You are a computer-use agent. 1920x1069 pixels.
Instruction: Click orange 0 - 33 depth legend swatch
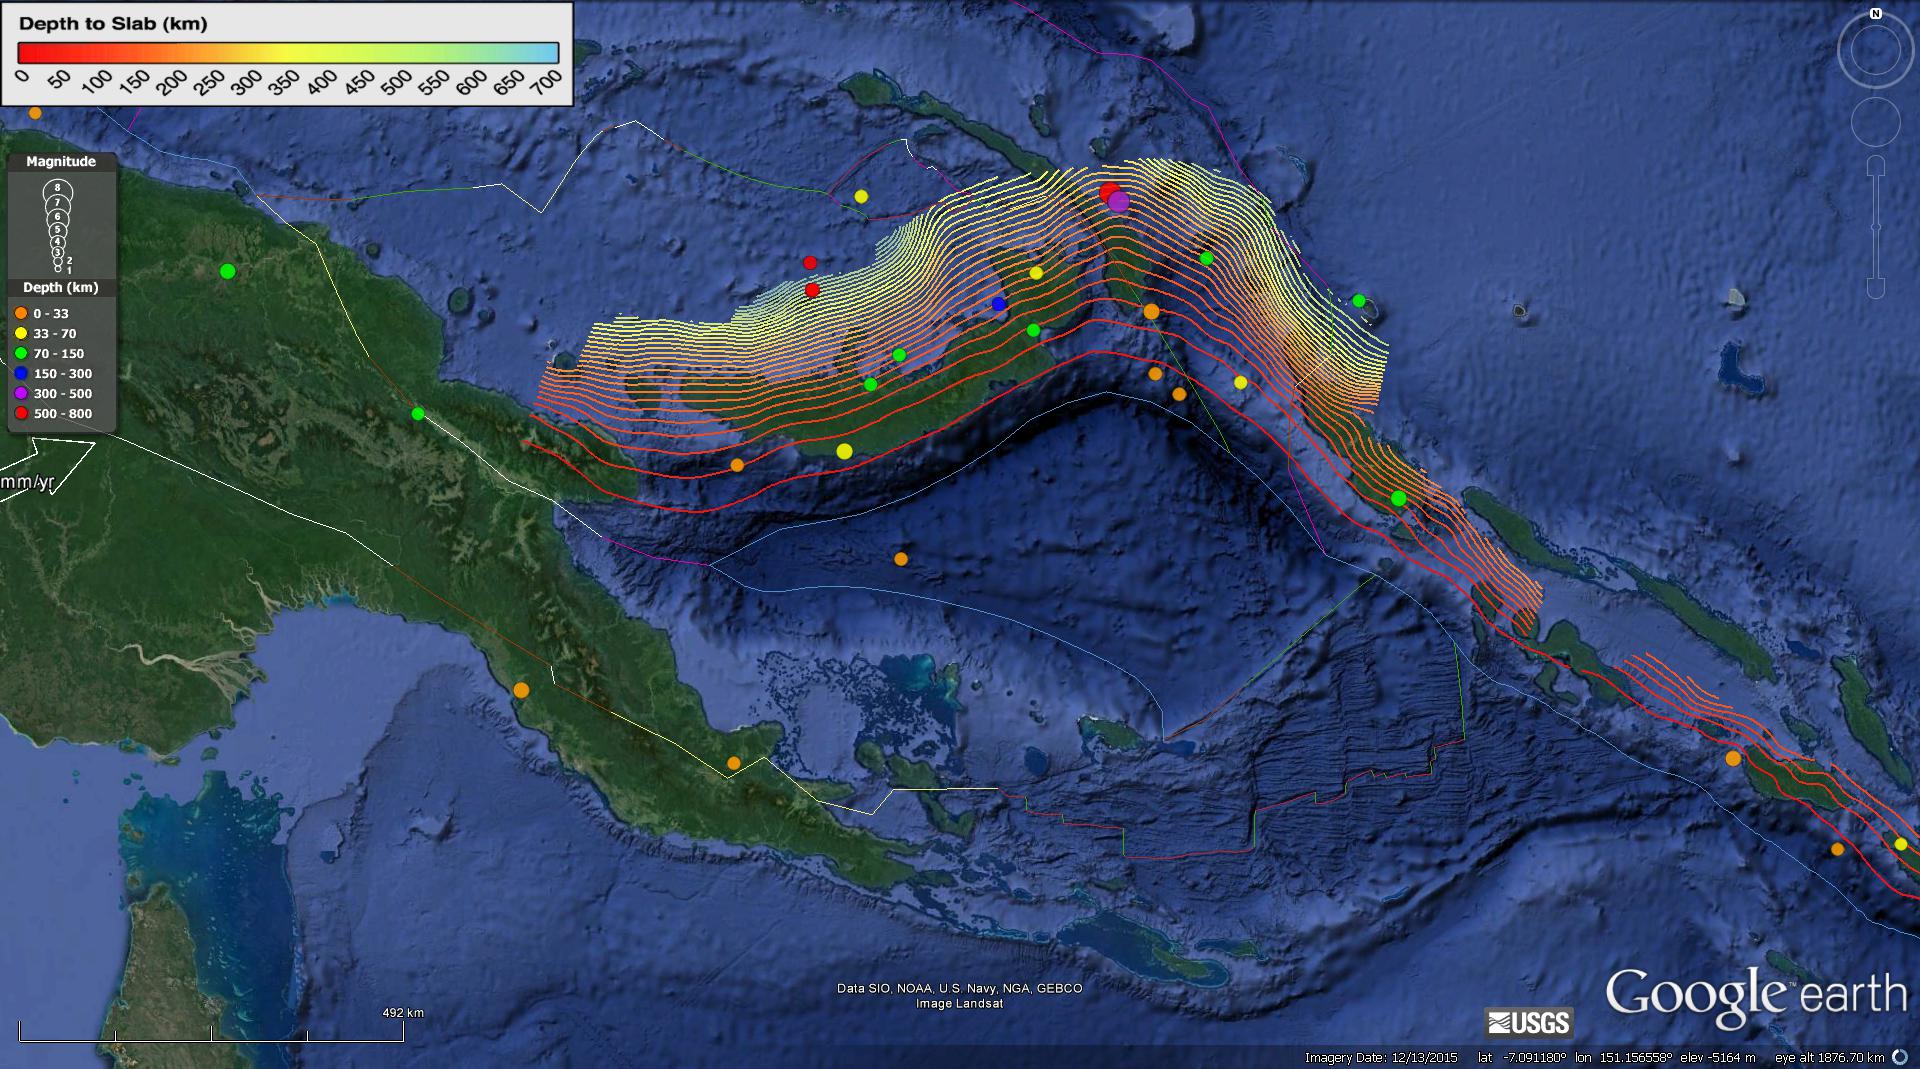pos(21,314)
